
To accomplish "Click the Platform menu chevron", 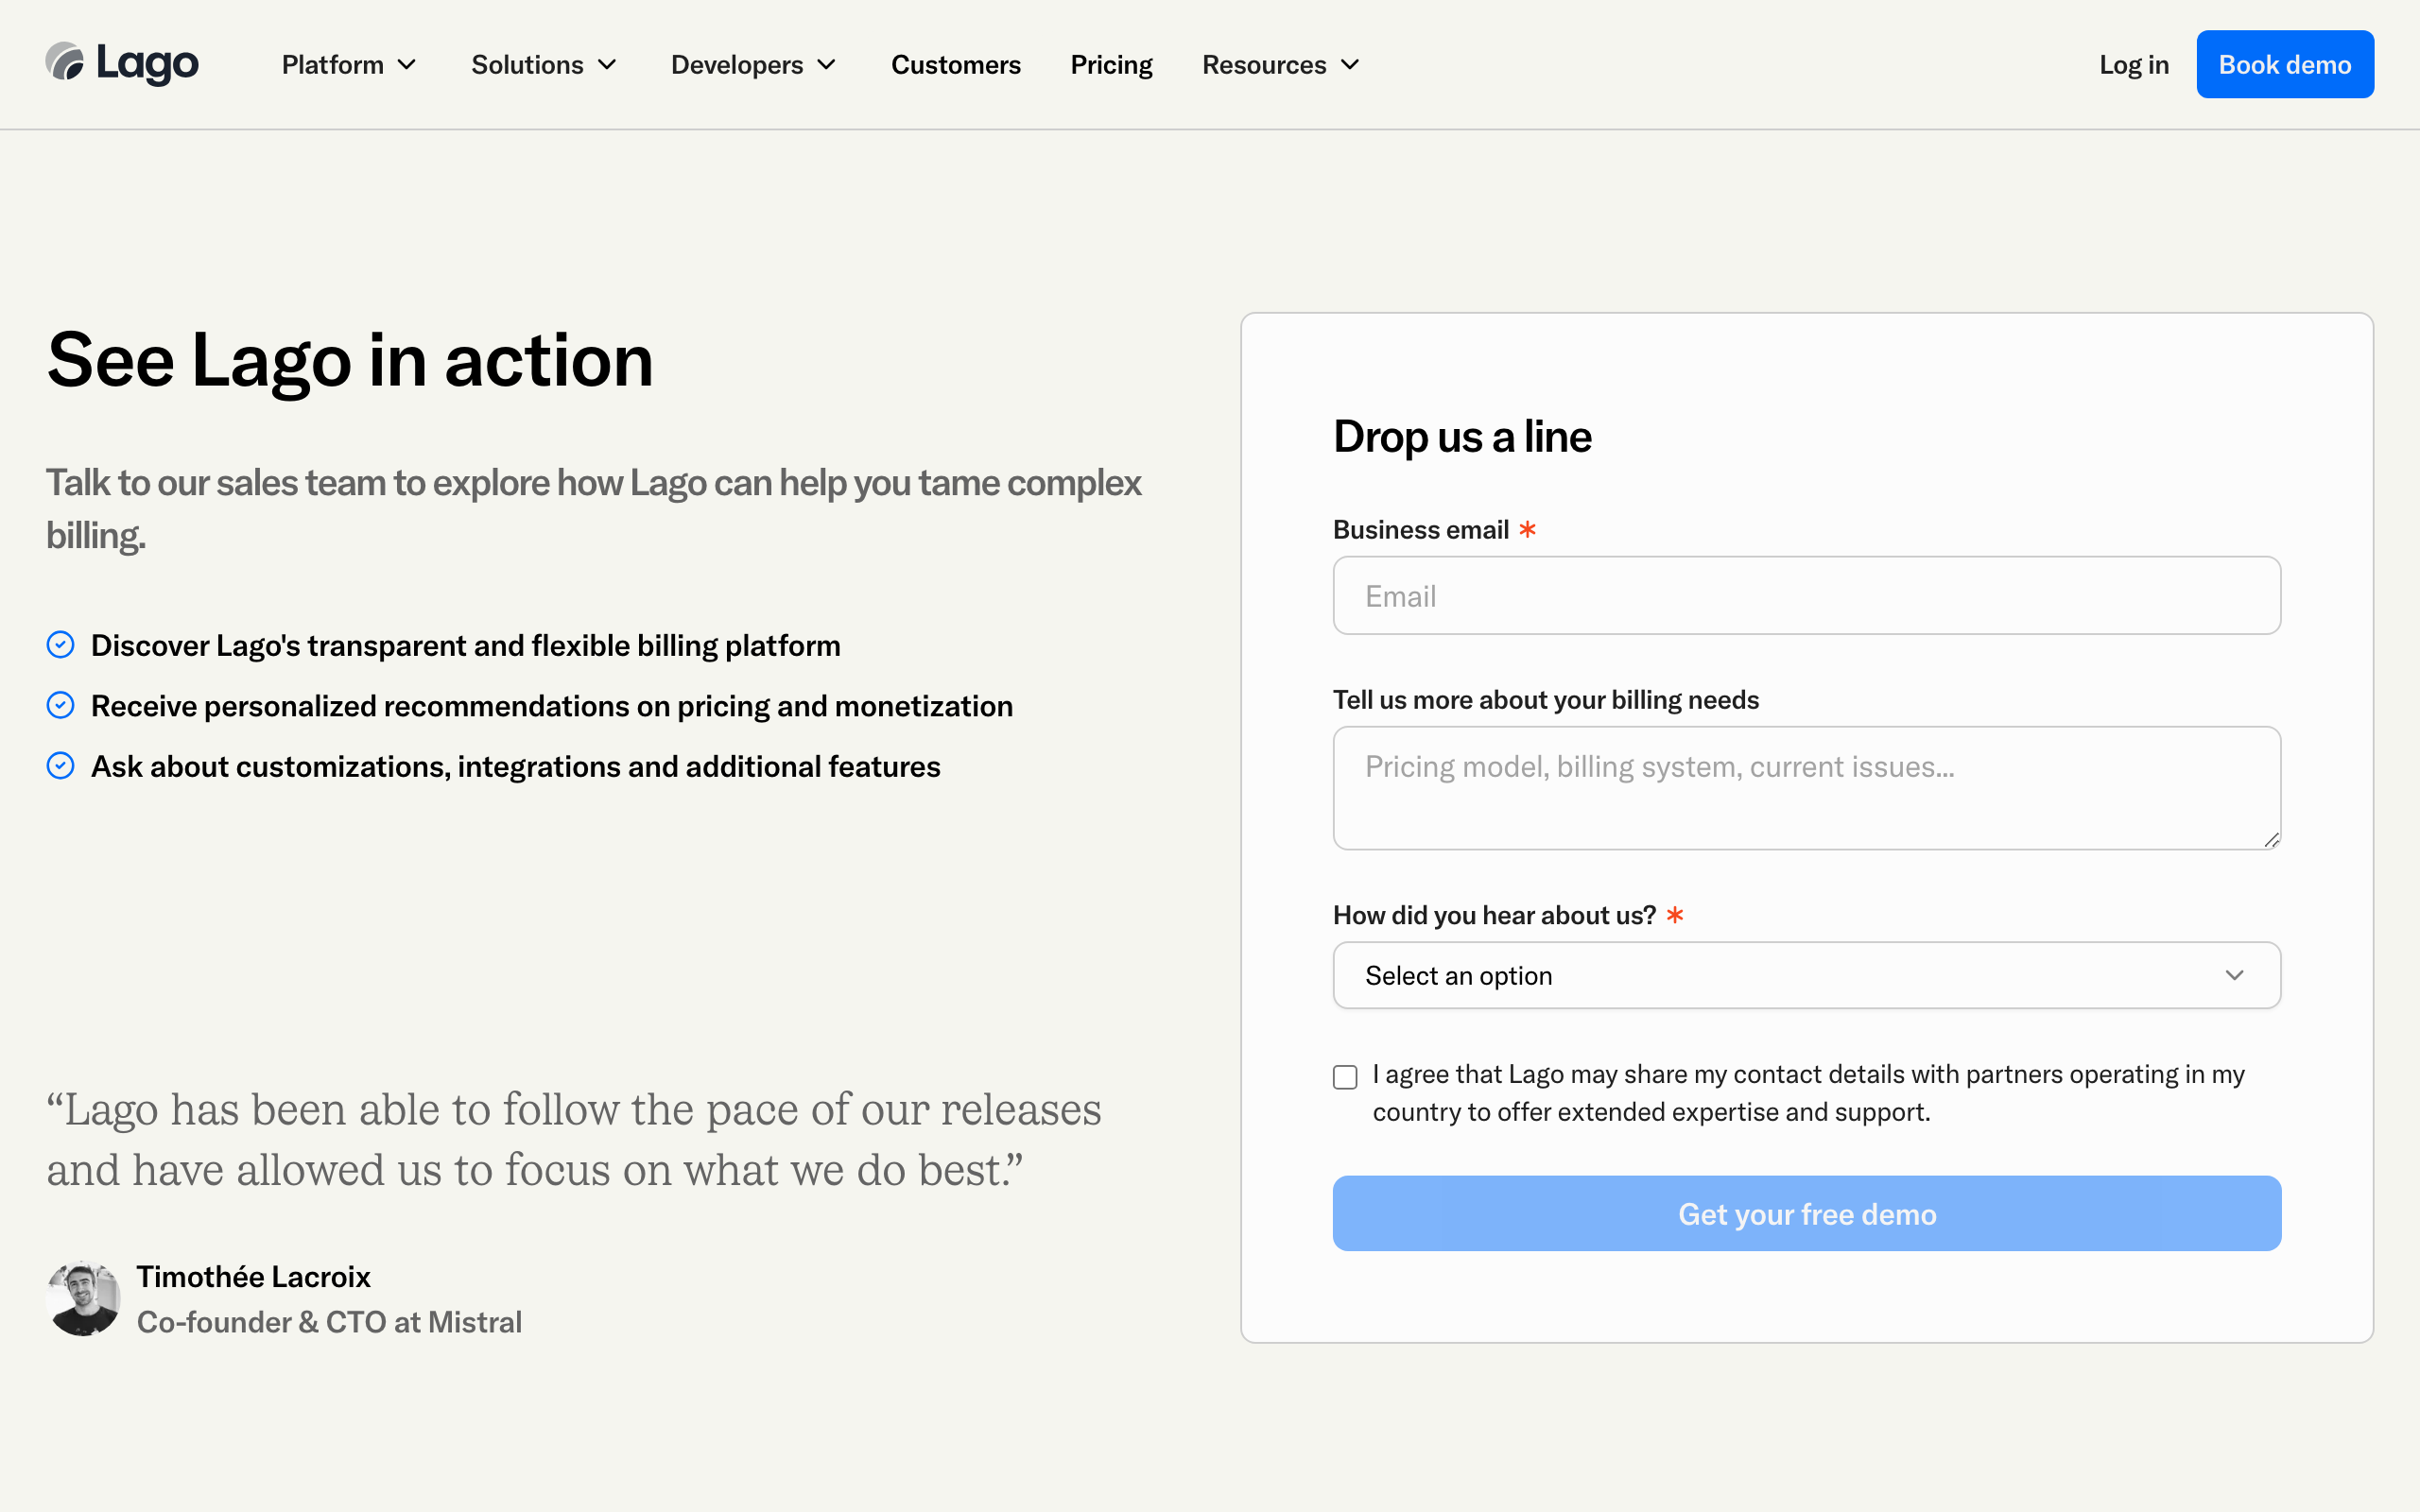I will (x=407, y=65).
